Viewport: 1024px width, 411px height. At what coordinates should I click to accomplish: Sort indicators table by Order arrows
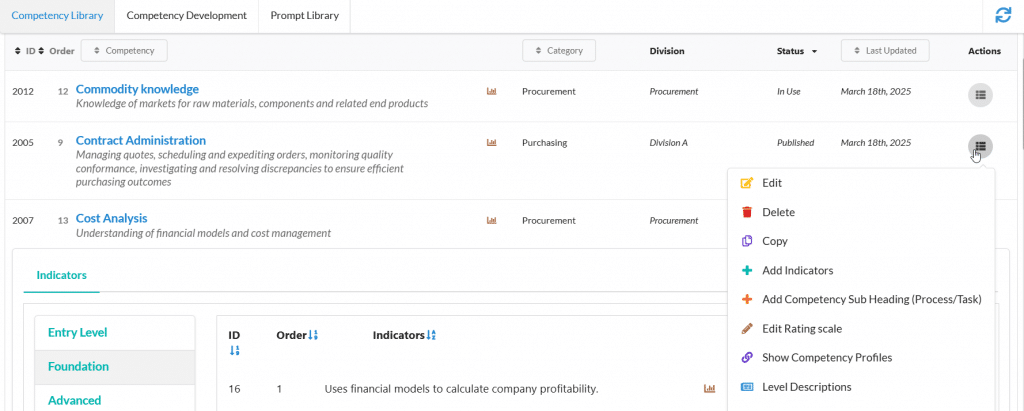(313, 335)
